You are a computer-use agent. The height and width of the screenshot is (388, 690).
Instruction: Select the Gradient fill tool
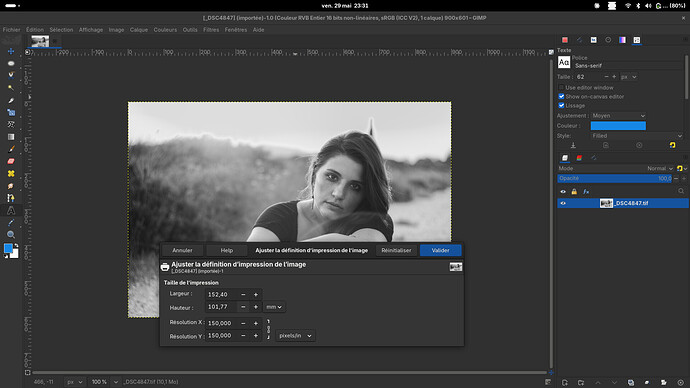pos(11,137)
